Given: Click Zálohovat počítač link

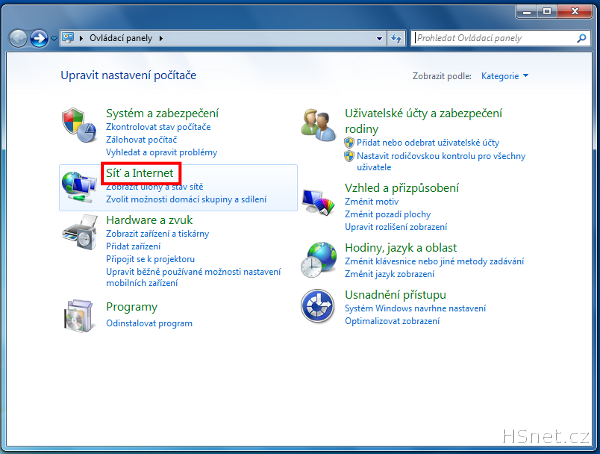Looking at the screenshot, I should (x=142, y=140).
